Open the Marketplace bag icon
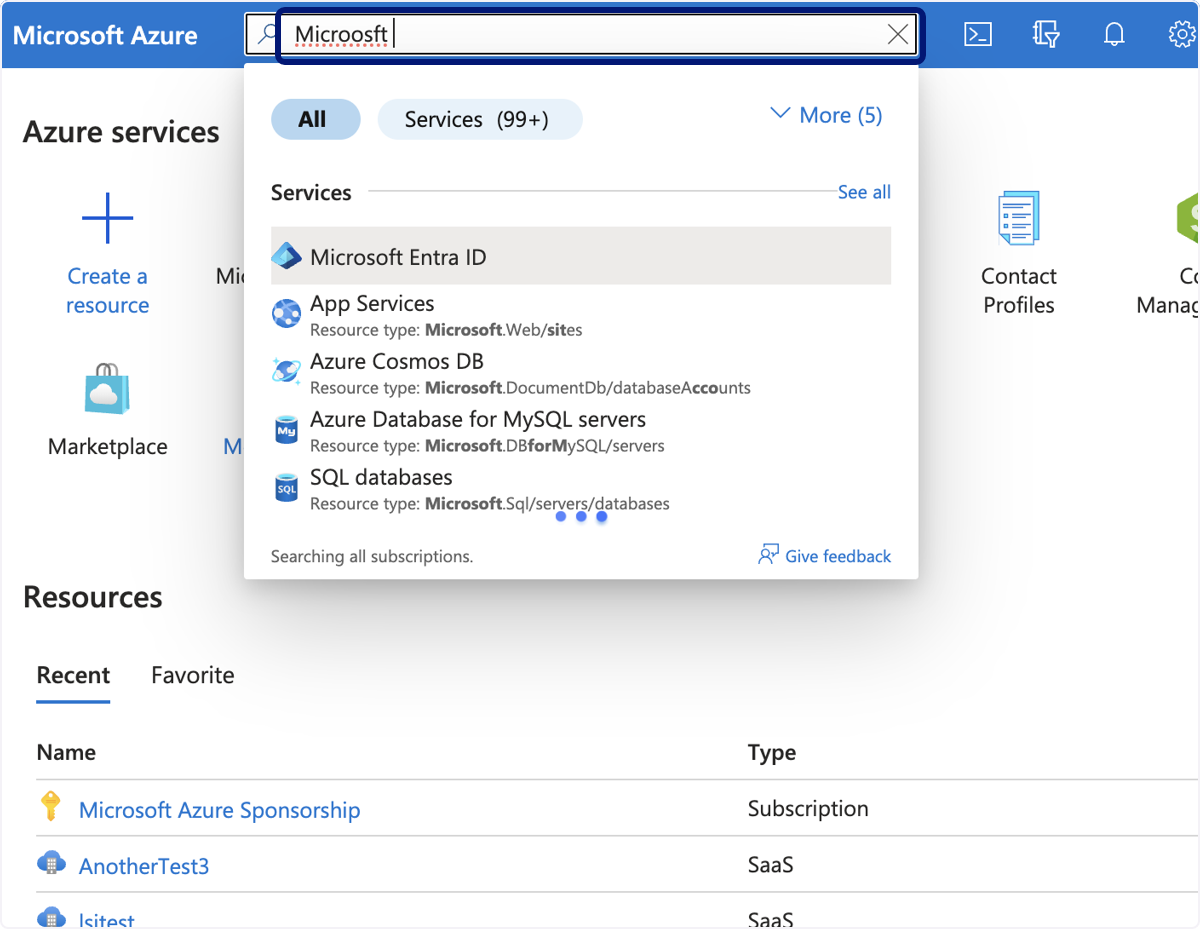This screenshot has width=1200, height=929. click(107, 389)
